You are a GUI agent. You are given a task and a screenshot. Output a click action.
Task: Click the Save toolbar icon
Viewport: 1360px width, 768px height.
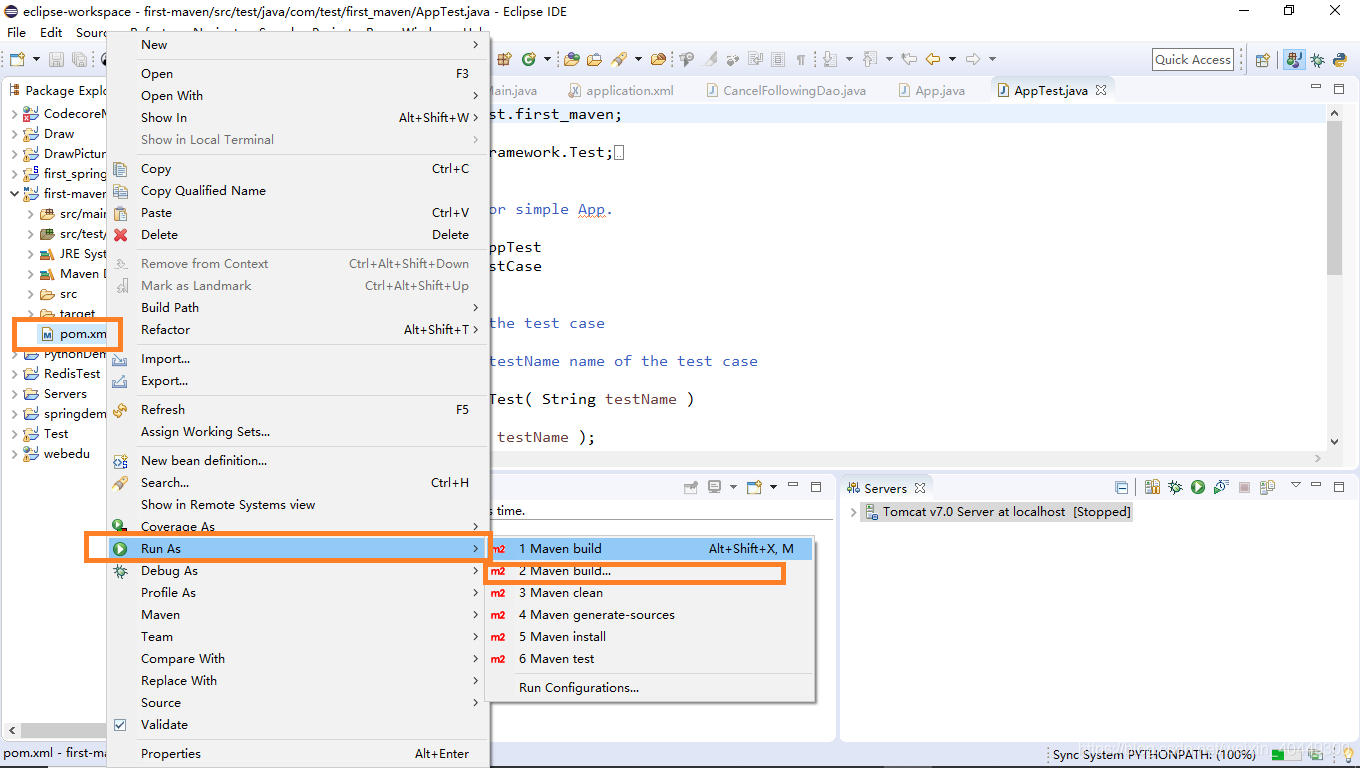(57, 60)
